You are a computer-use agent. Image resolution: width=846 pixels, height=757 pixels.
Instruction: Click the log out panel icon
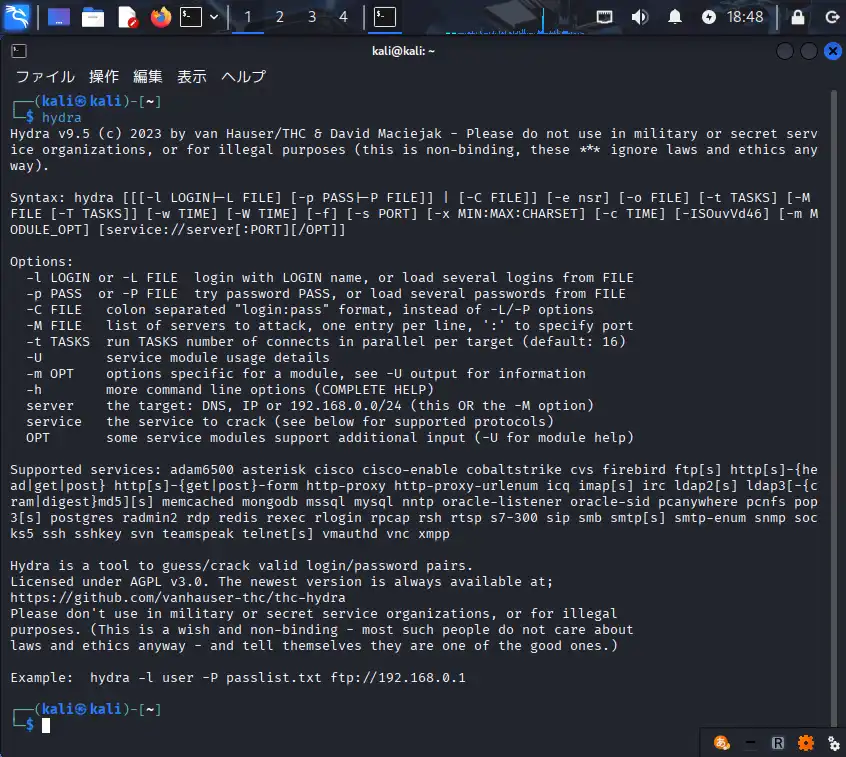pyautogui.click(x=833, y=17)
